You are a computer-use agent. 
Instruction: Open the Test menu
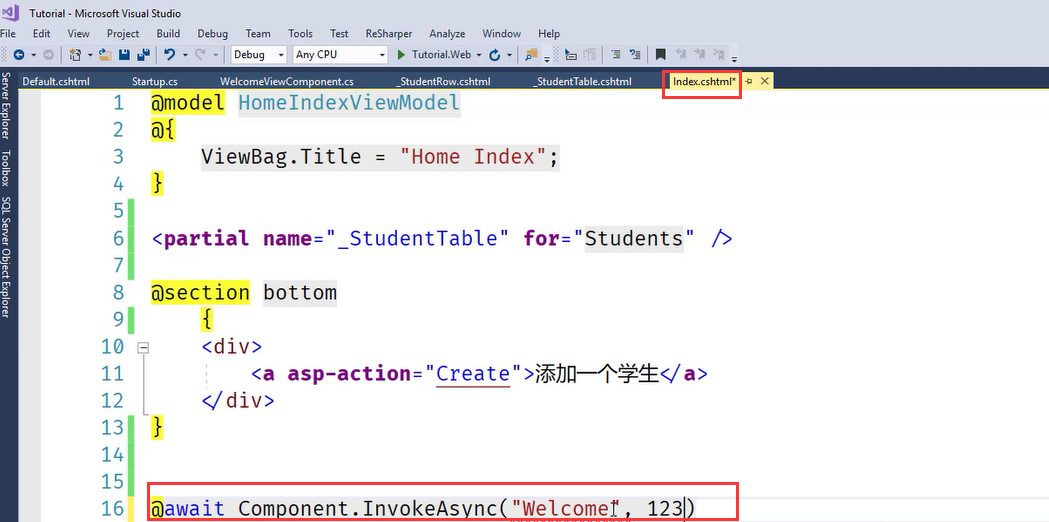[339, 33]
